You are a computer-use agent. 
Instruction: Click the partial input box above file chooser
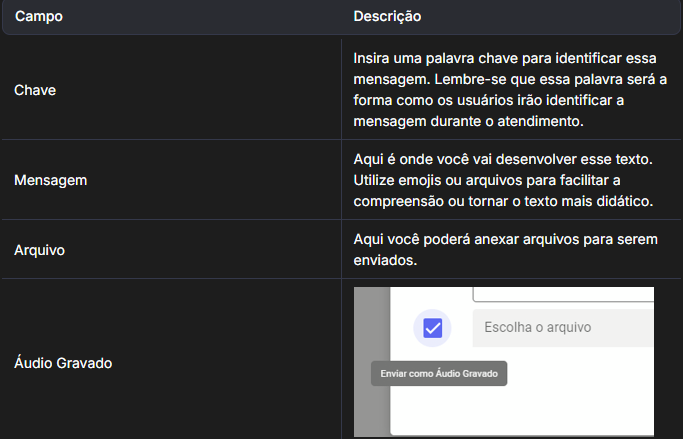coord(562,293)
